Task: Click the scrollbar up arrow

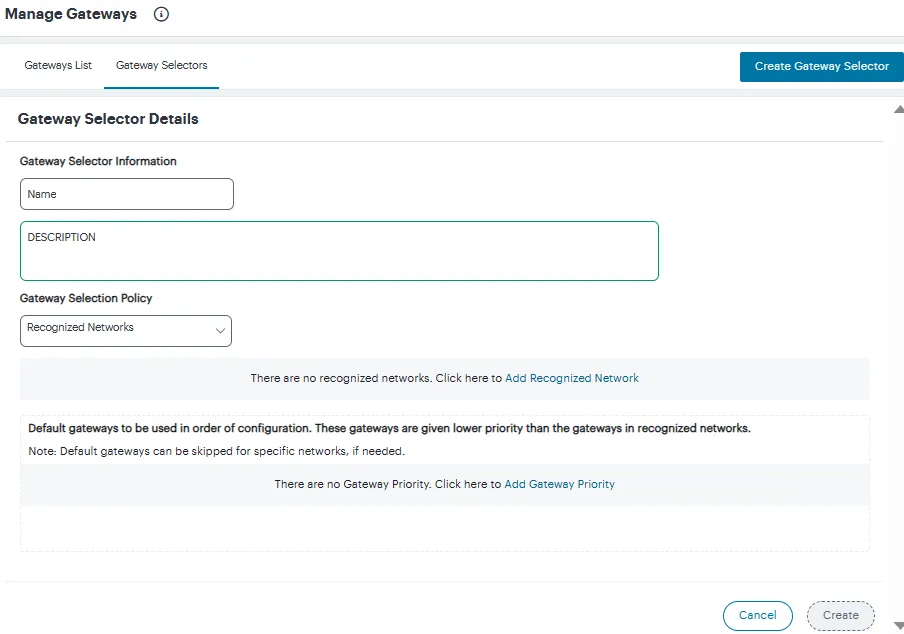Action: point(899,109)
